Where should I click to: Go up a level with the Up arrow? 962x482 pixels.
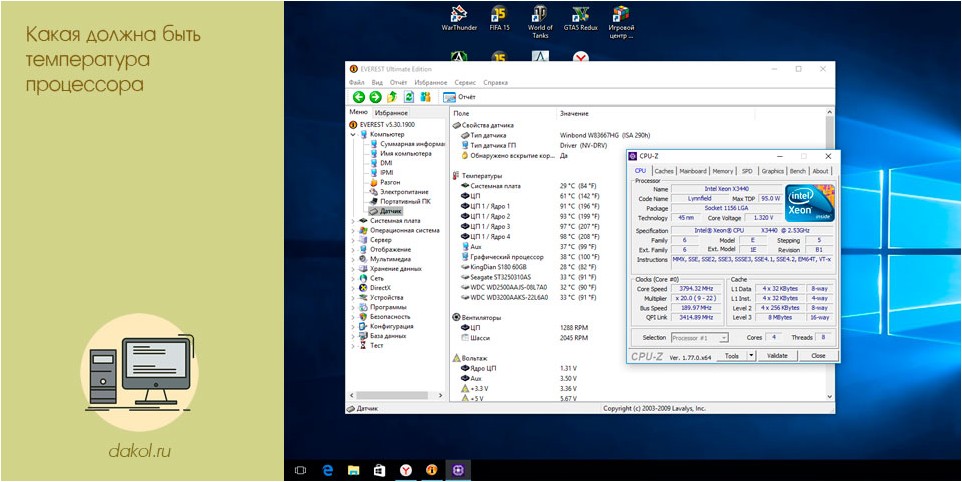click(x=392, y=97)
